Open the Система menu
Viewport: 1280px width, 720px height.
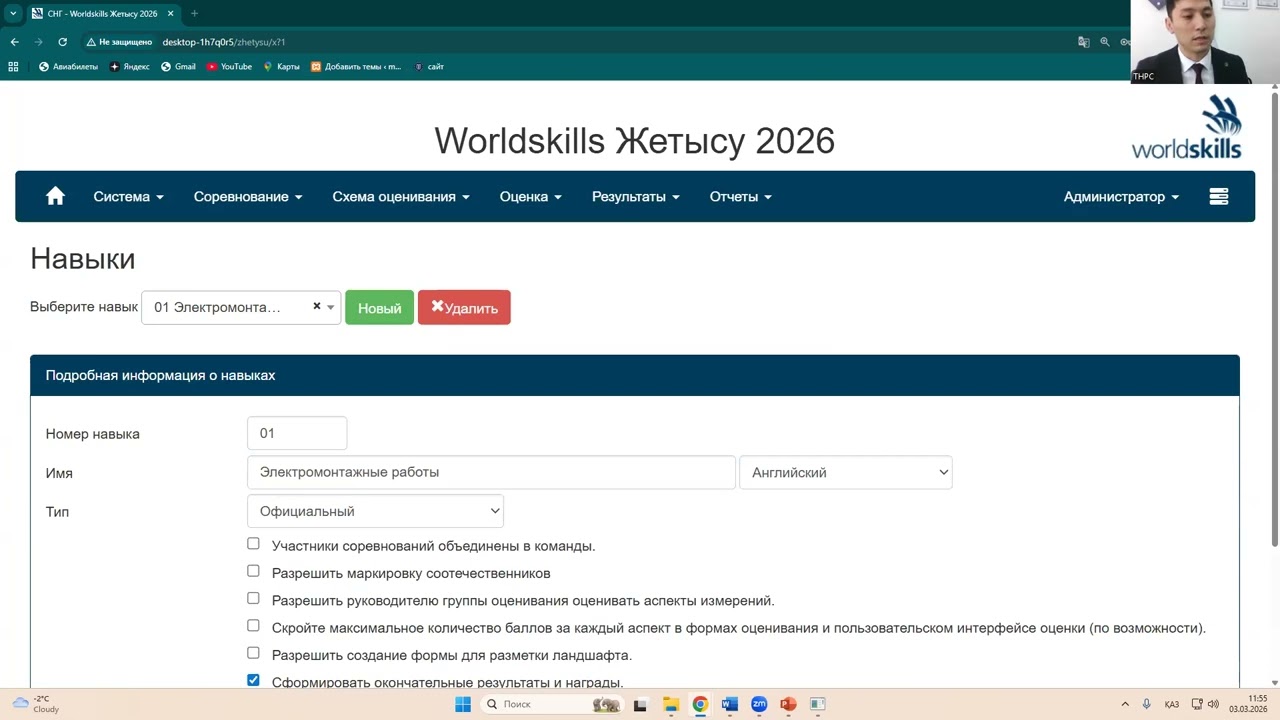tap(128, 197)
